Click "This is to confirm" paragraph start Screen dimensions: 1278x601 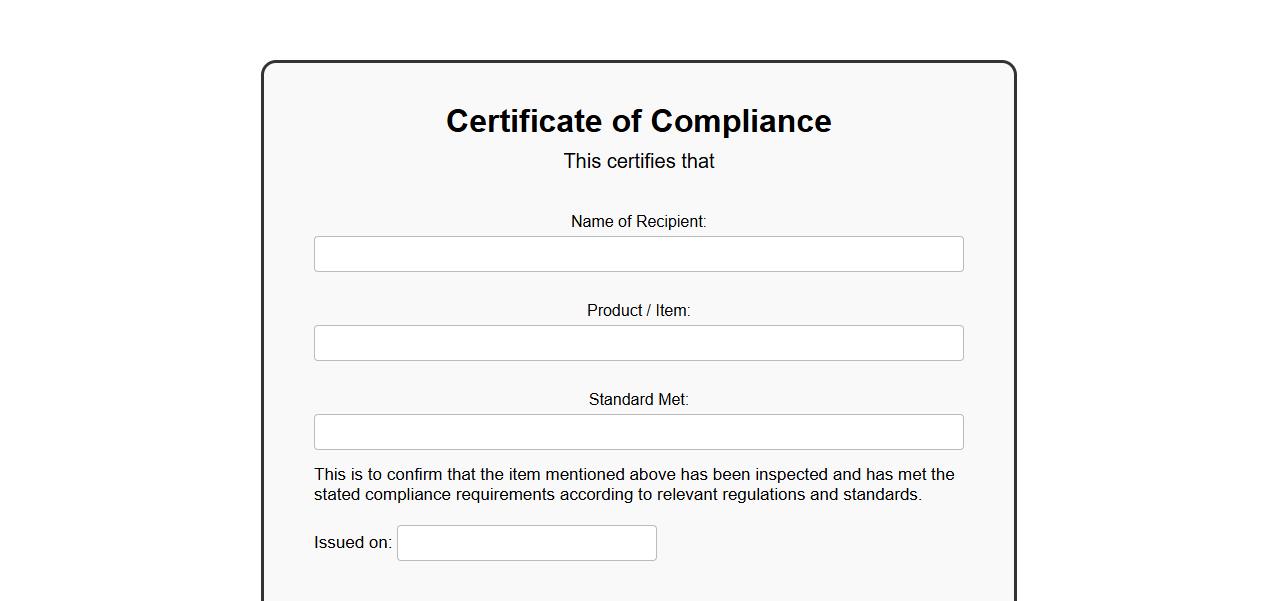(x=378, y=474)
